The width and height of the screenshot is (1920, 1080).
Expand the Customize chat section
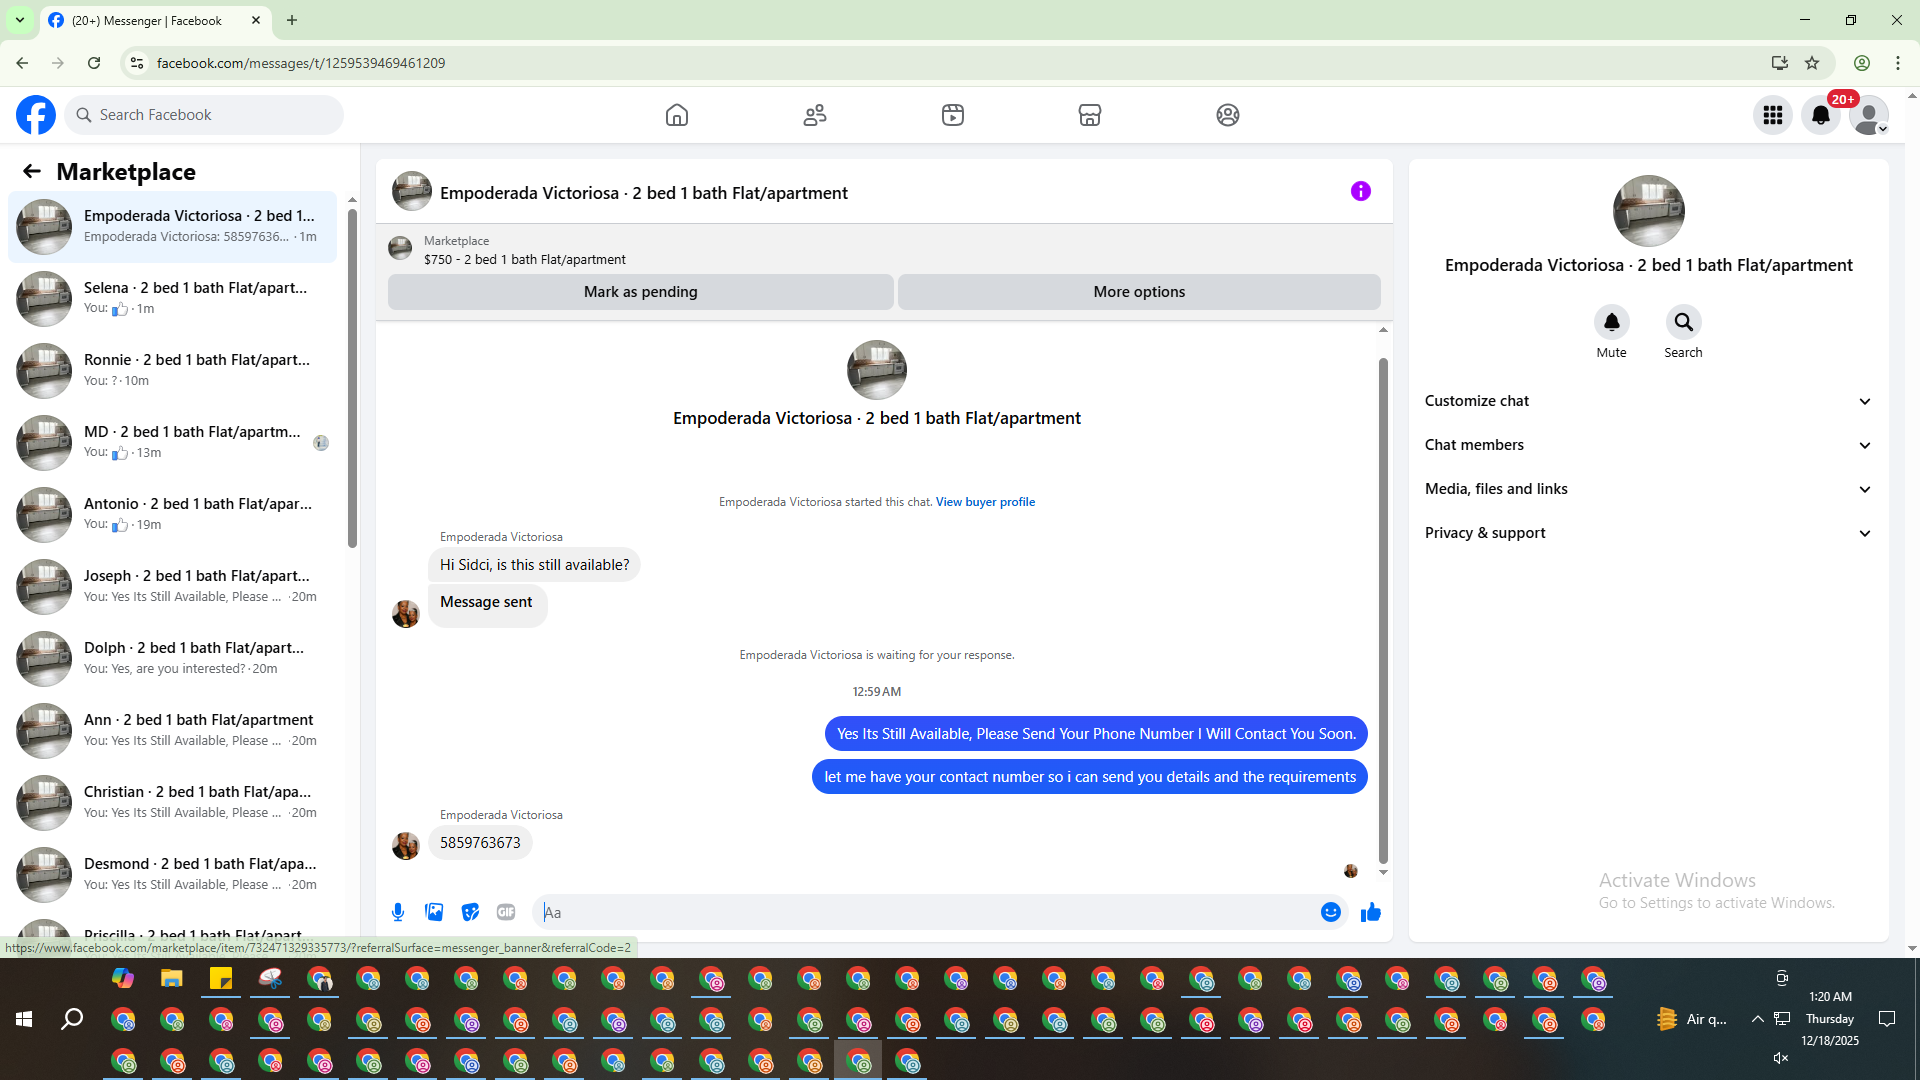pyautogui.click(x=1647, y=401)
